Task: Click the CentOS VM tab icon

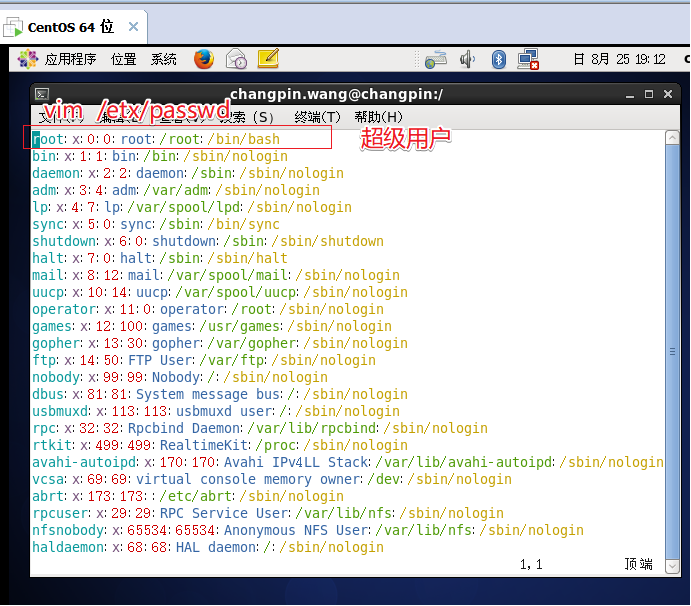Action: tap(13, 27)
